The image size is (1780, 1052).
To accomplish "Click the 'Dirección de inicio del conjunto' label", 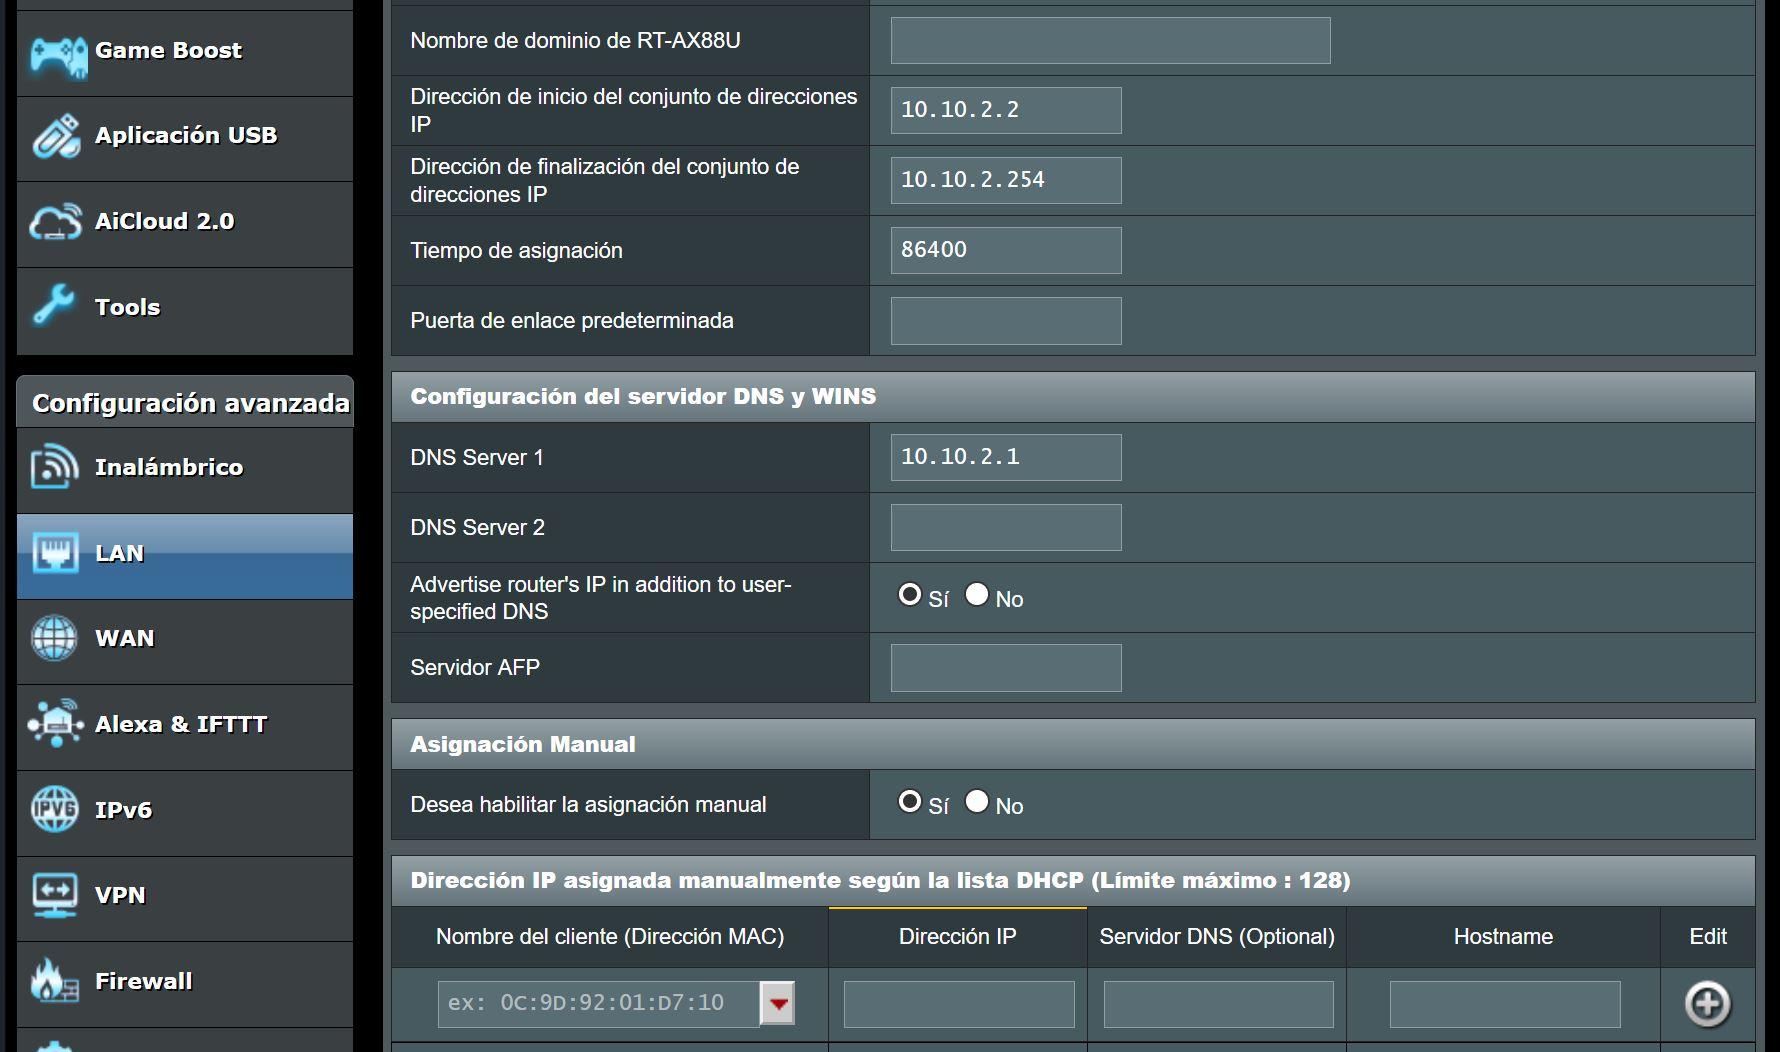I will pyautogui.click(x=634, y=110).
